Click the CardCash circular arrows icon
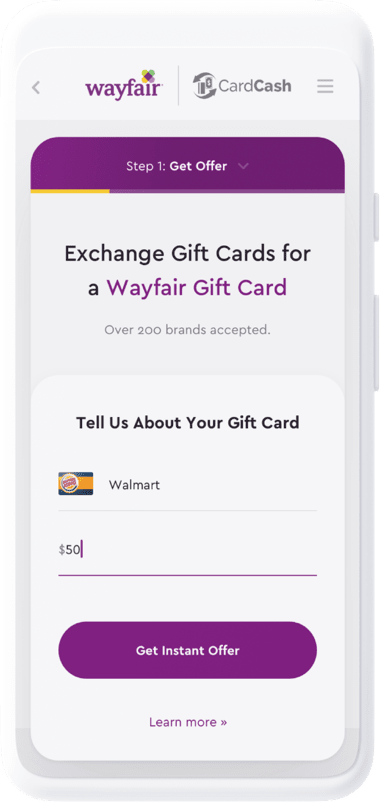 pos(204,85)
